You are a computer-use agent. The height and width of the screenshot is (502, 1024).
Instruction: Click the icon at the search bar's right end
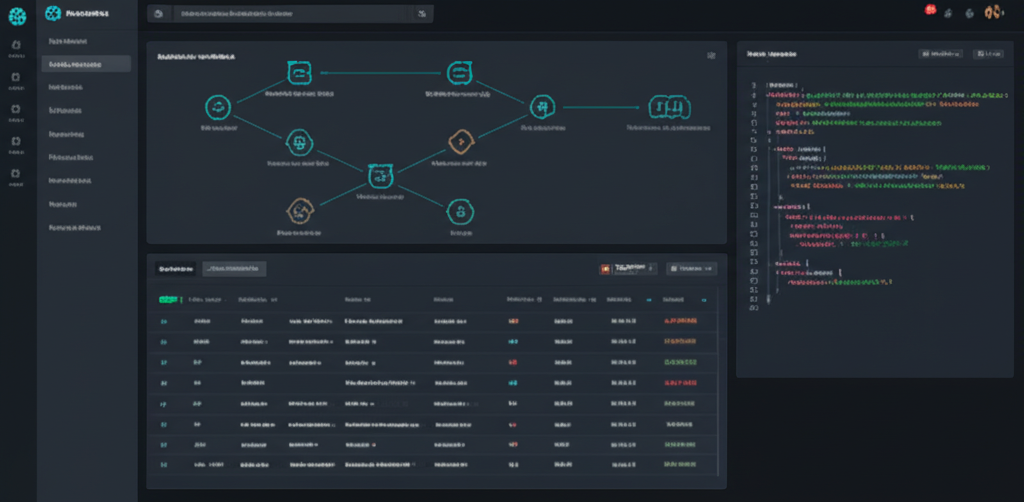[x=422, y=14]
